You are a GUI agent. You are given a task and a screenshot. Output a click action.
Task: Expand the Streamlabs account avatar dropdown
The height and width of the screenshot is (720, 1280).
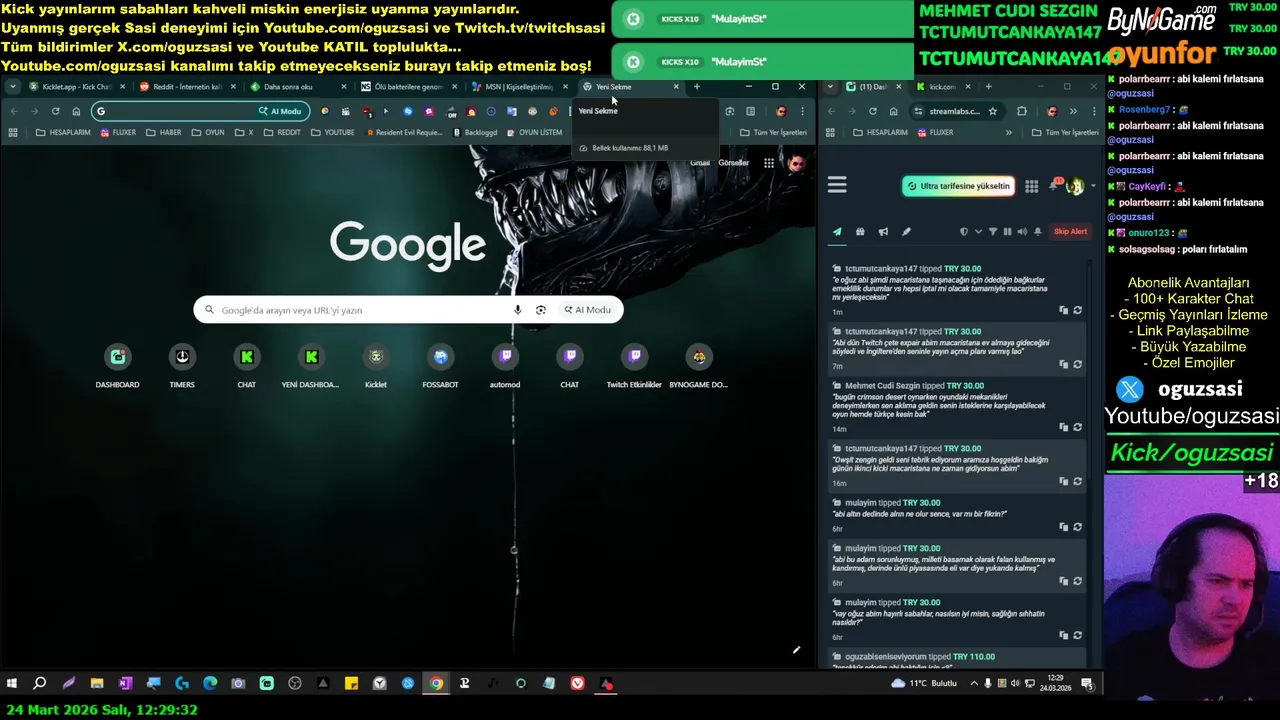[1079, 186]
